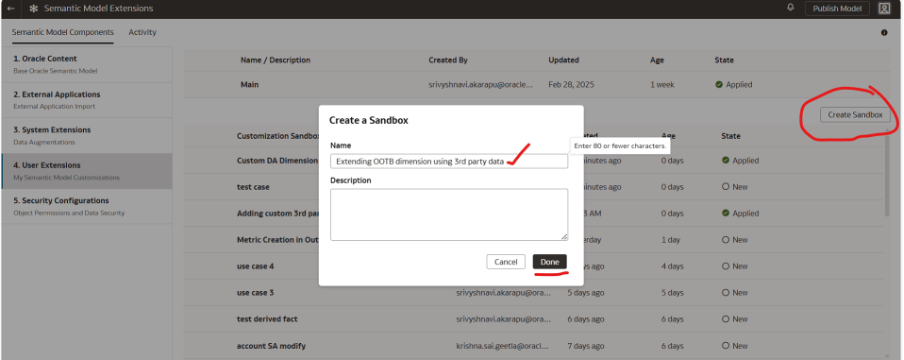Switch to the Activity tab
The width and height of the screenshot is (904, 360).
pyautogui.click(x=142, y=32)
